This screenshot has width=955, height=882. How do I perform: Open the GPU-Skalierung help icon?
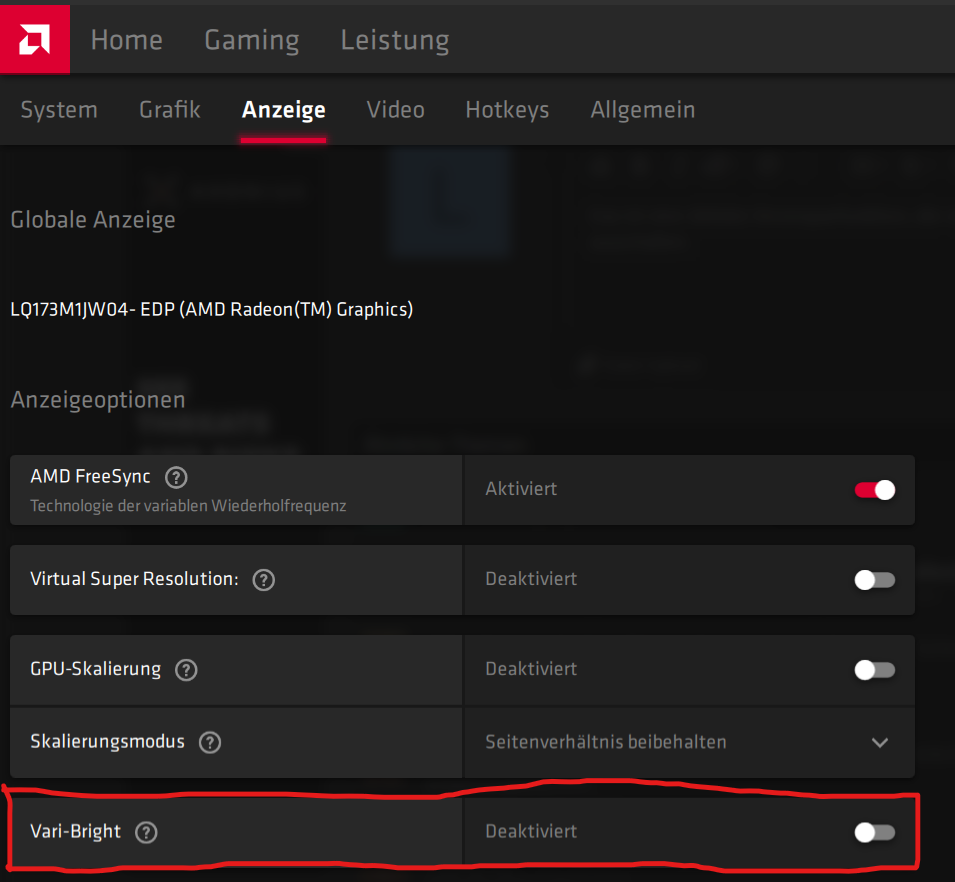186,670
